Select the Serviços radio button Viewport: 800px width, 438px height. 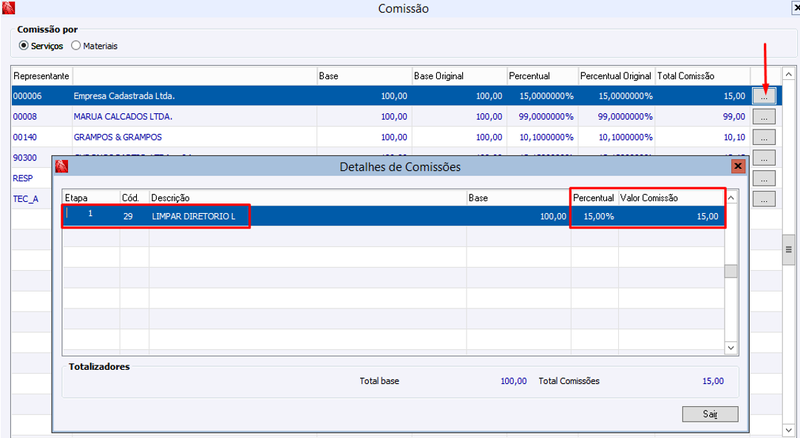coord(23,45)
